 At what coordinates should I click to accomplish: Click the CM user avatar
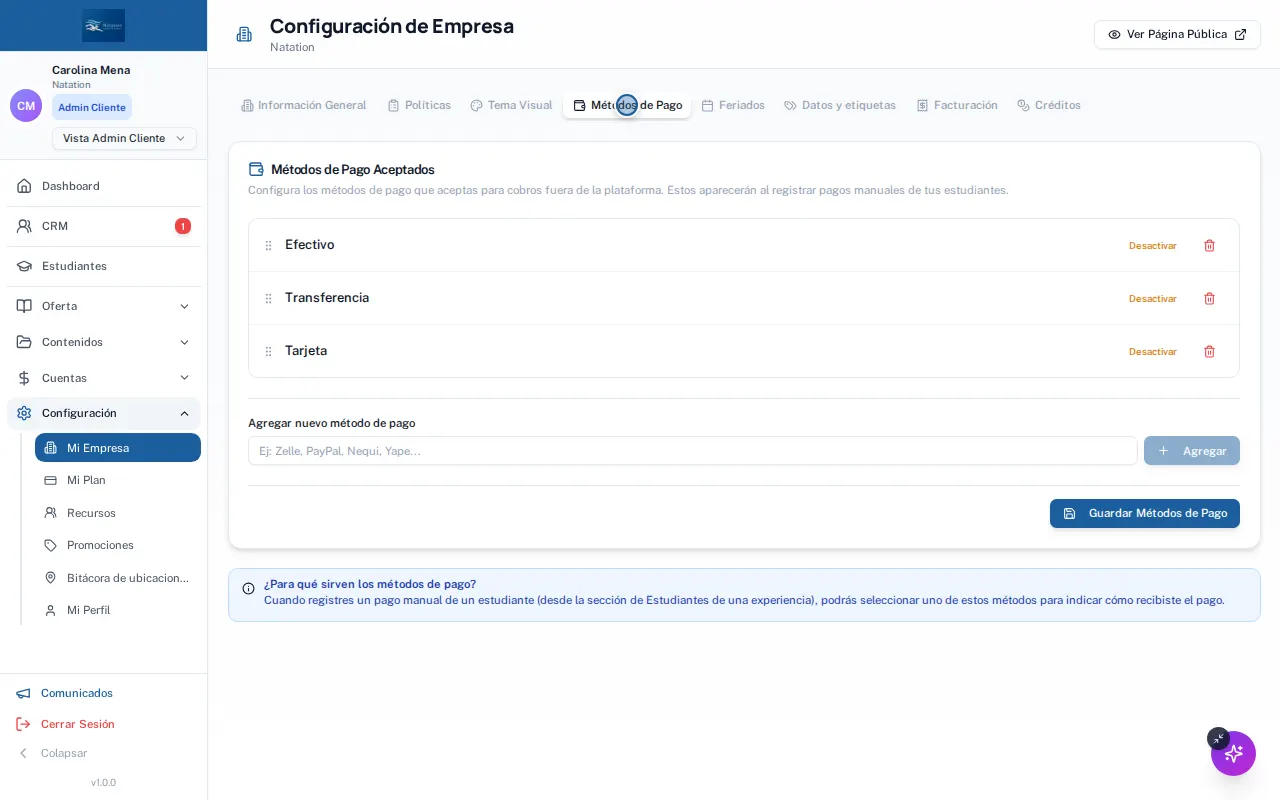tap(26, 105)
